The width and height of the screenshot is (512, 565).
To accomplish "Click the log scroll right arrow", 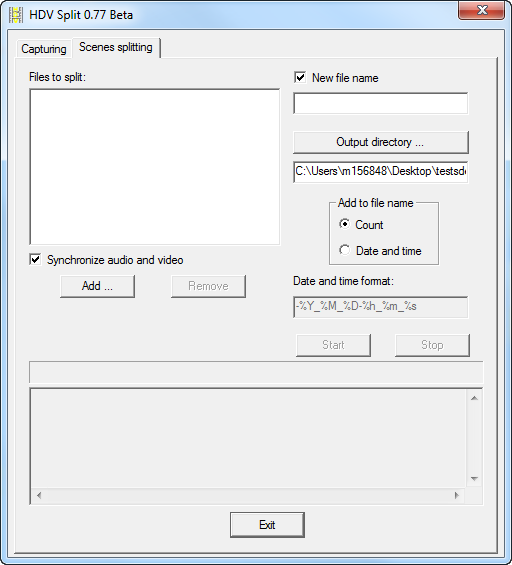I will click(457, 495).
